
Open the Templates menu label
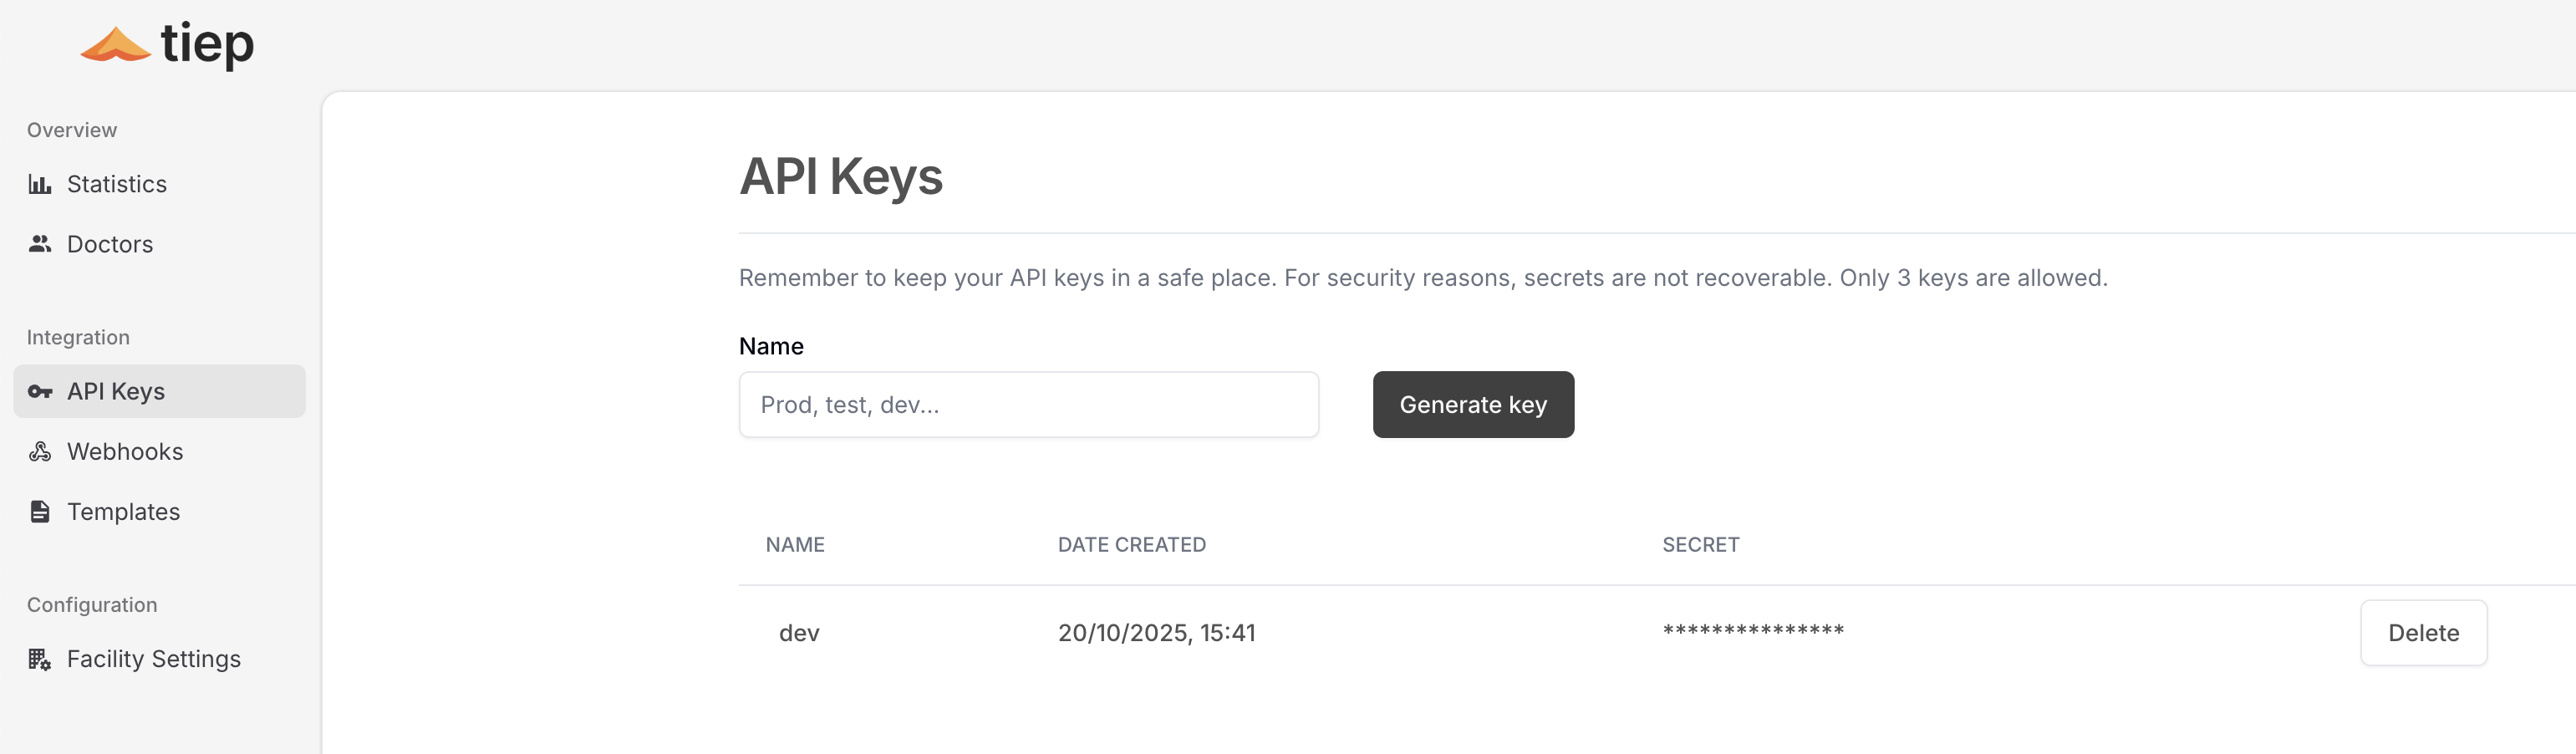pos(123,512)
